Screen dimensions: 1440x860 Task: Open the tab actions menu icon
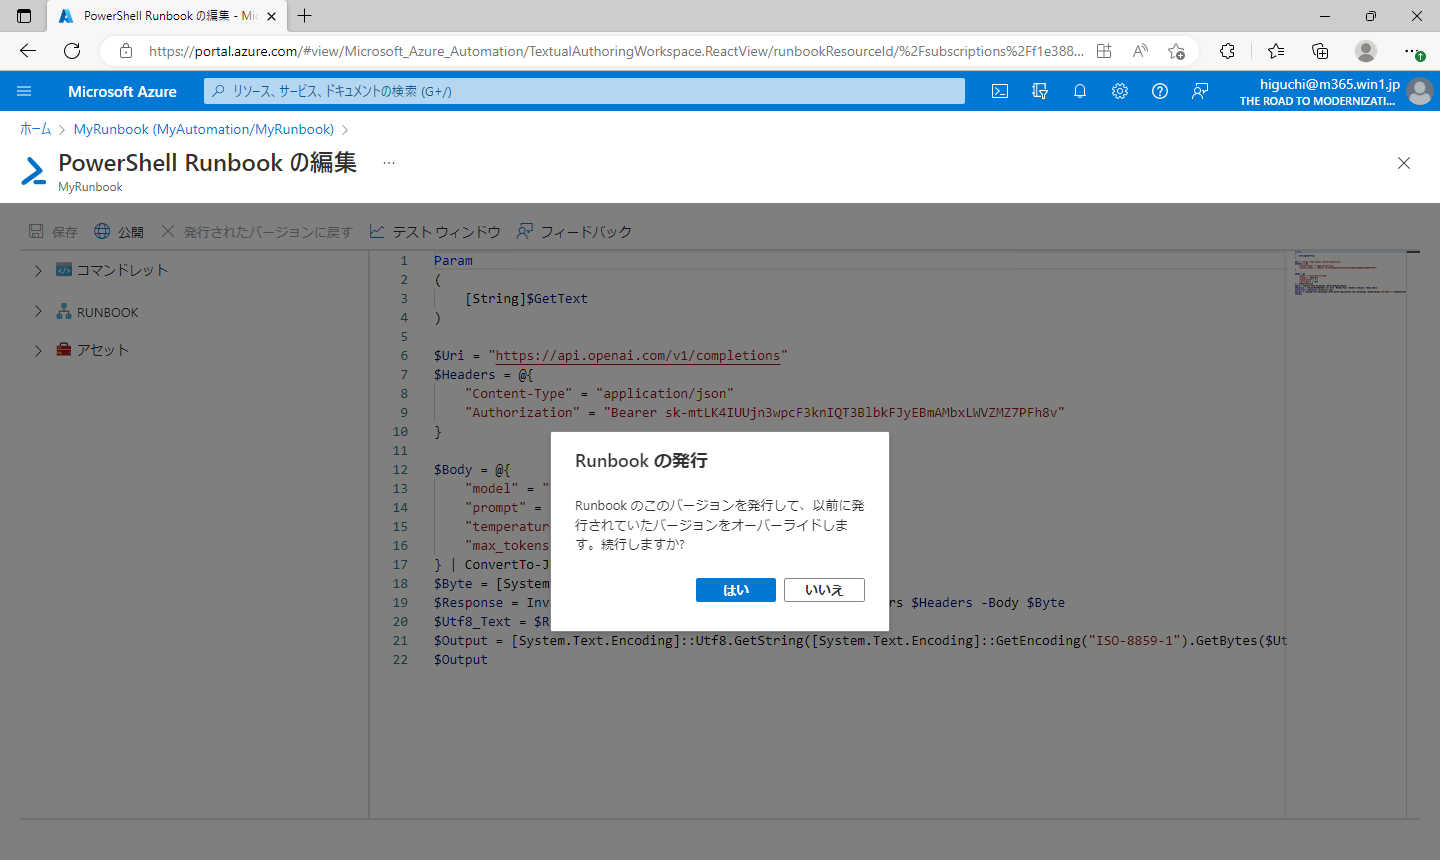click(x=24, y=16)
